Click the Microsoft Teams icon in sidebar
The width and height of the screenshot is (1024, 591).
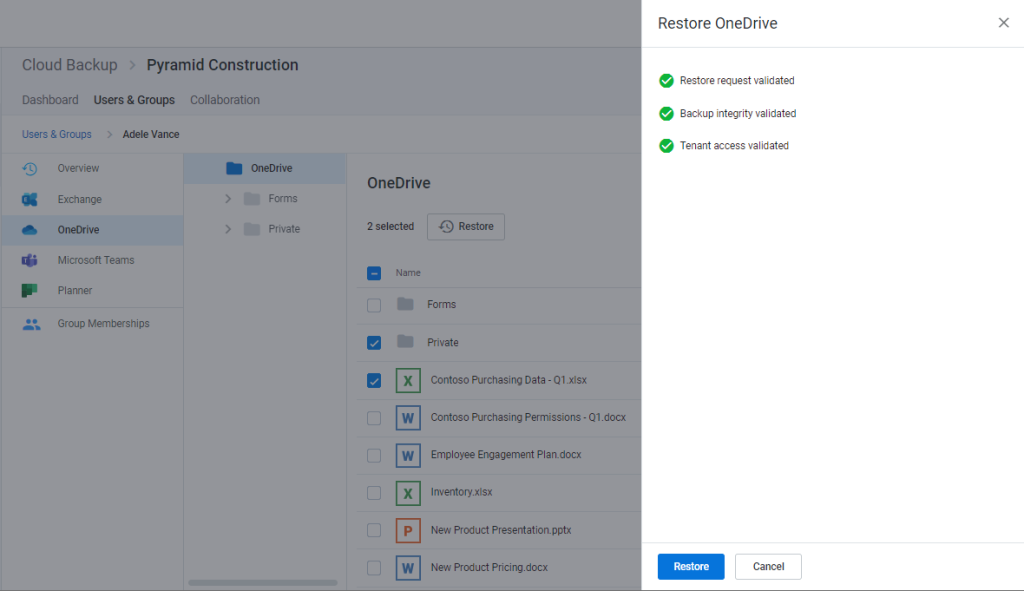pos(29,260)
